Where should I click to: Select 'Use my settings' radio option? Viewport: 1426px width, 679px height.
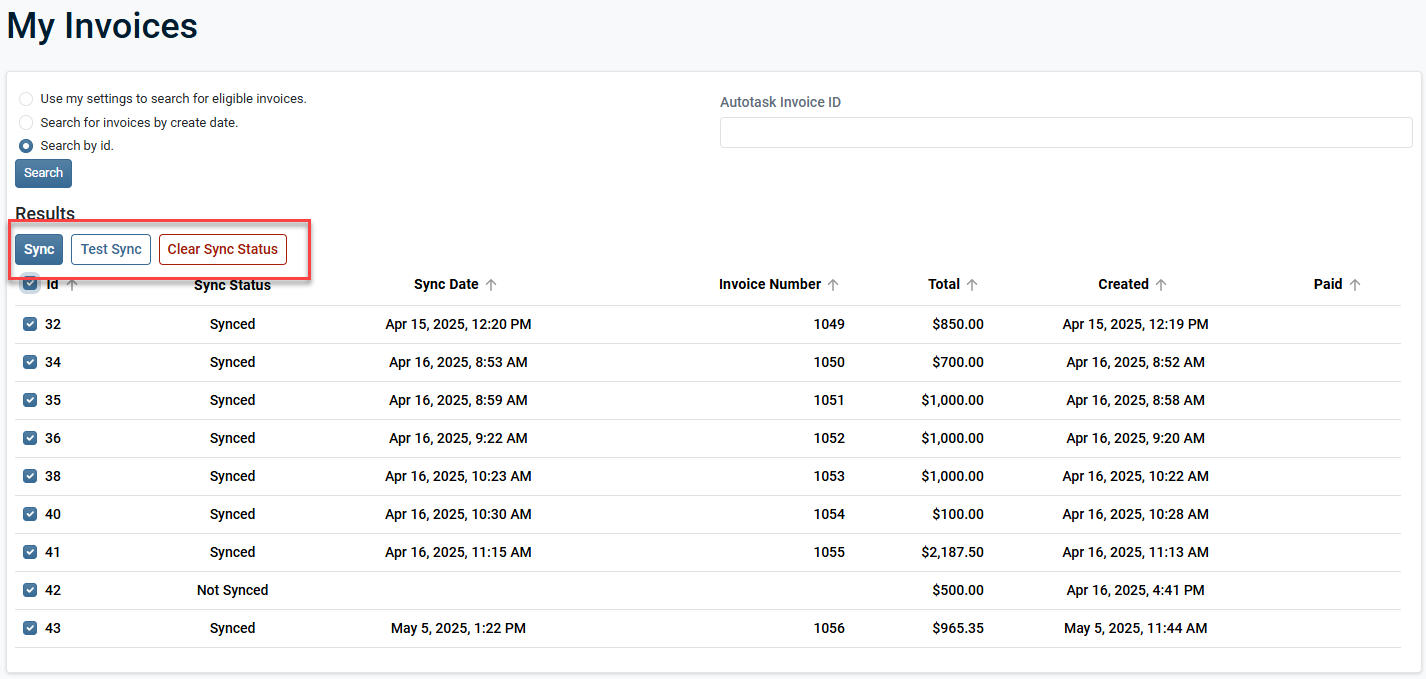[26, 99]
